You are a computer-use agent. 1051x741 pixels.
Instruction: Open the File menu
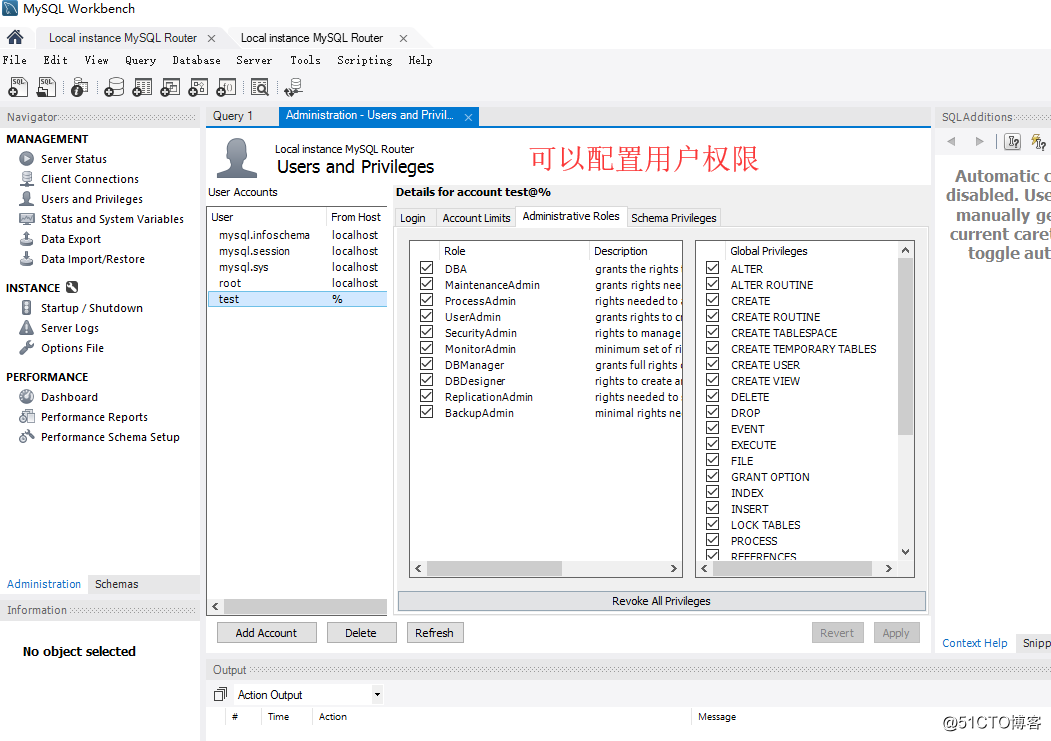click(15, 60)
